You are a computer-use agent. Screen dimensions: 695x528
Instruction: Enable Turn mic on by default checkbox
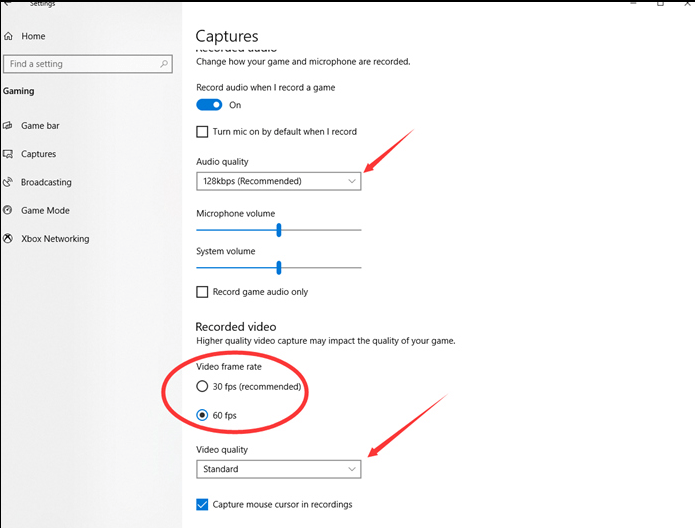point(203,132)
